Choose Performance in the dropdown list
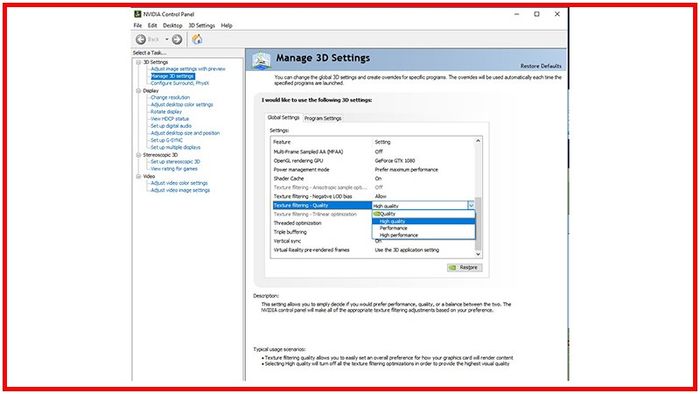Screen dimensions: 700x394 [x=423, y=228]
